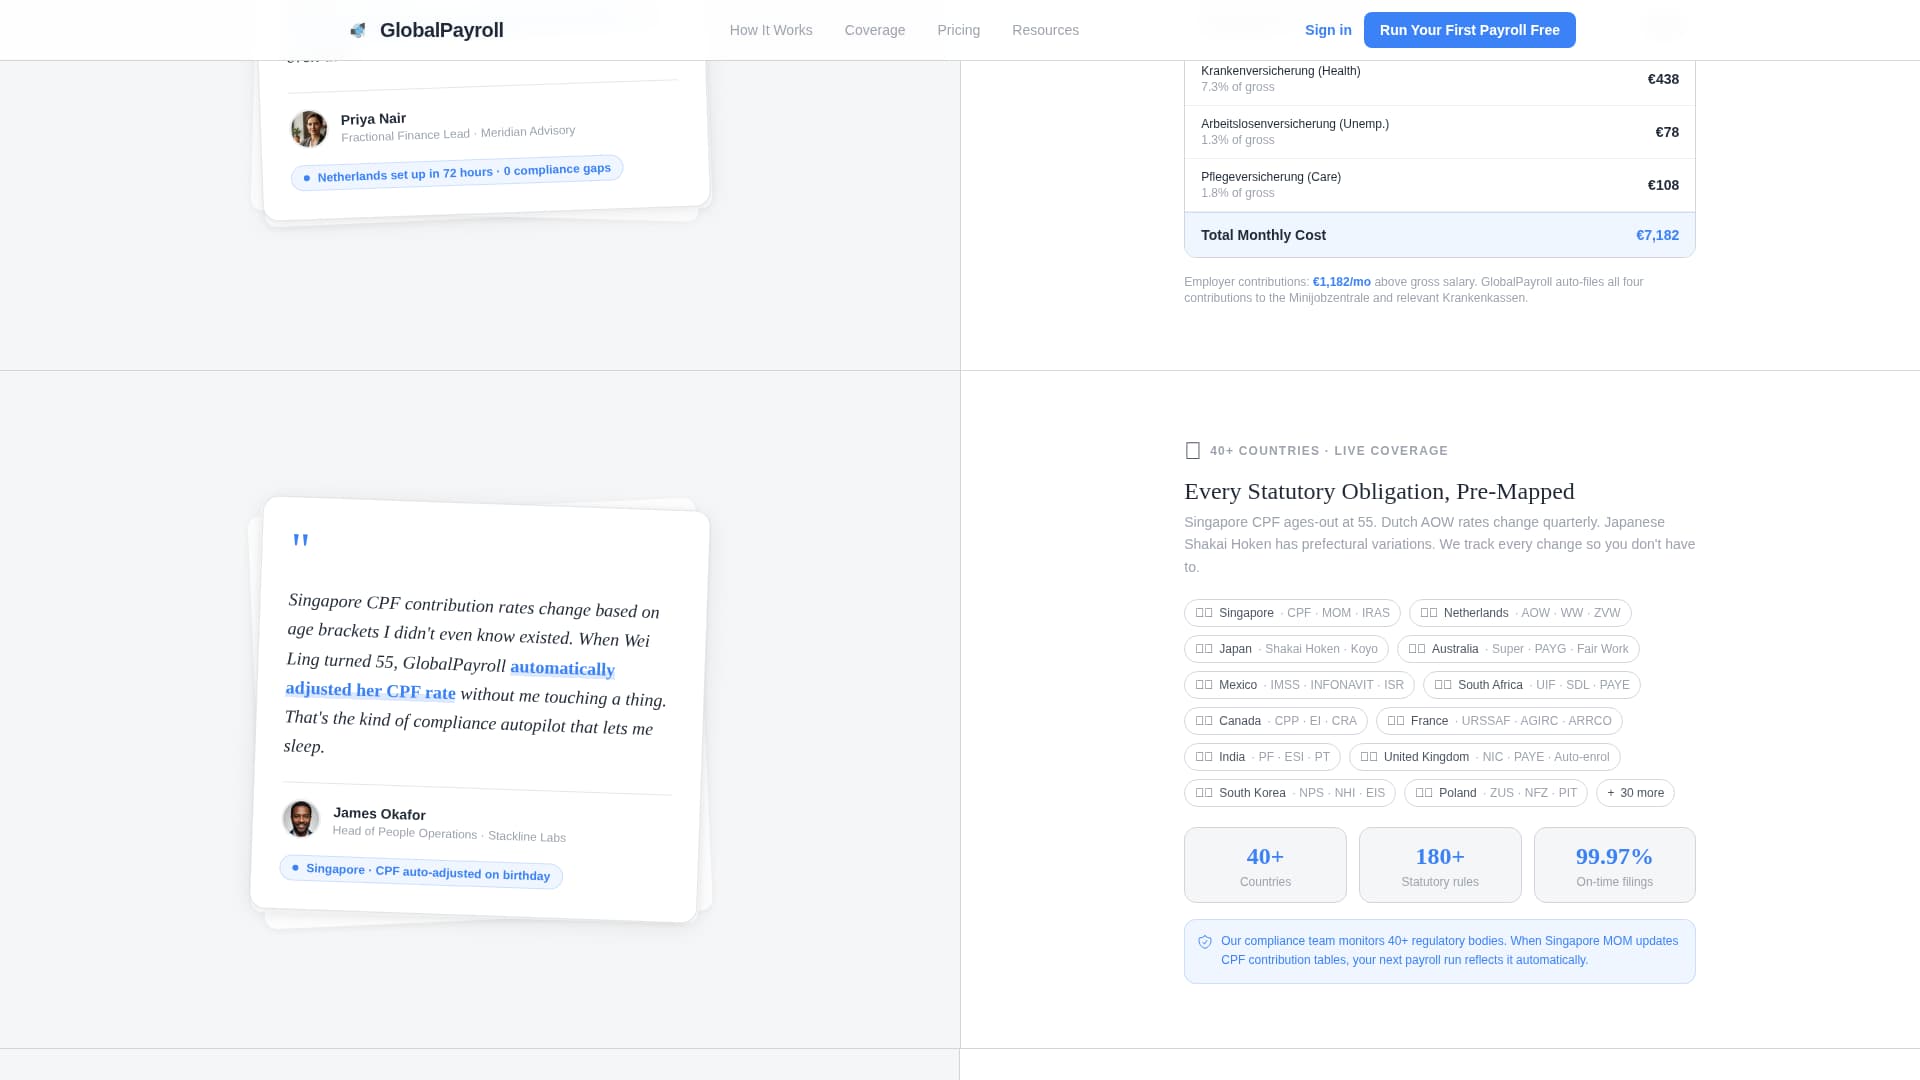The width and height of the screenshot is (1920, 1080).
Task: Open the Resources menu
Action: click(x=1046, y=30)
